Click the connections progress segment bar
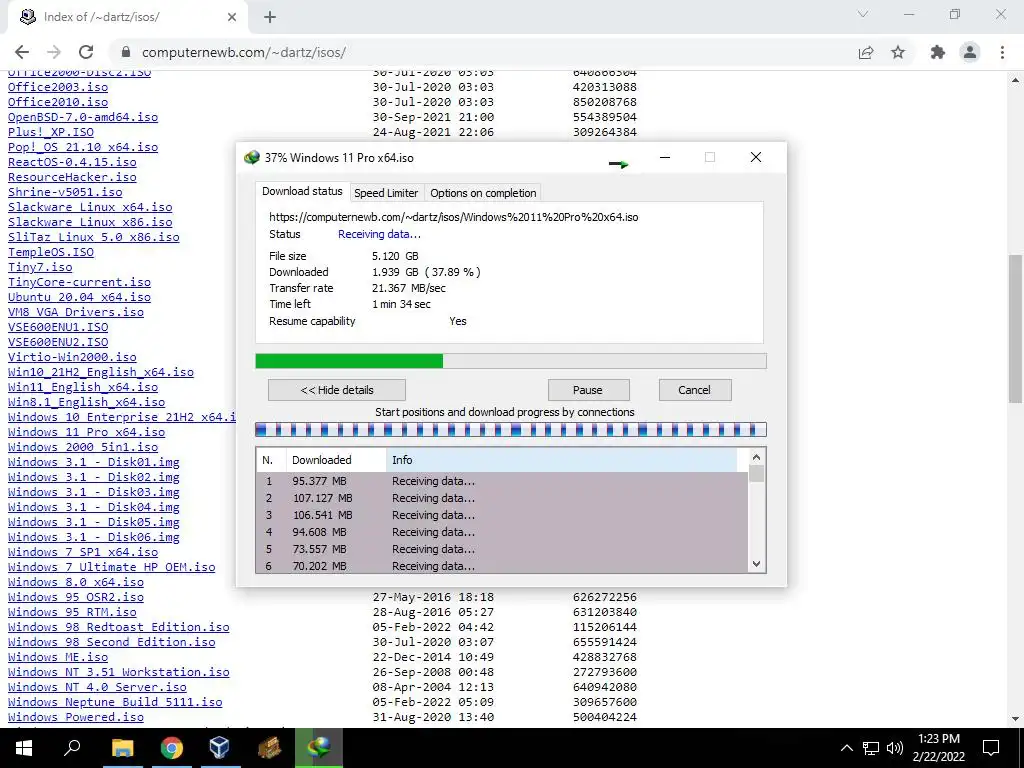Image resolution: width=1024 pixels, height=768 pixels. click(511, 430)
